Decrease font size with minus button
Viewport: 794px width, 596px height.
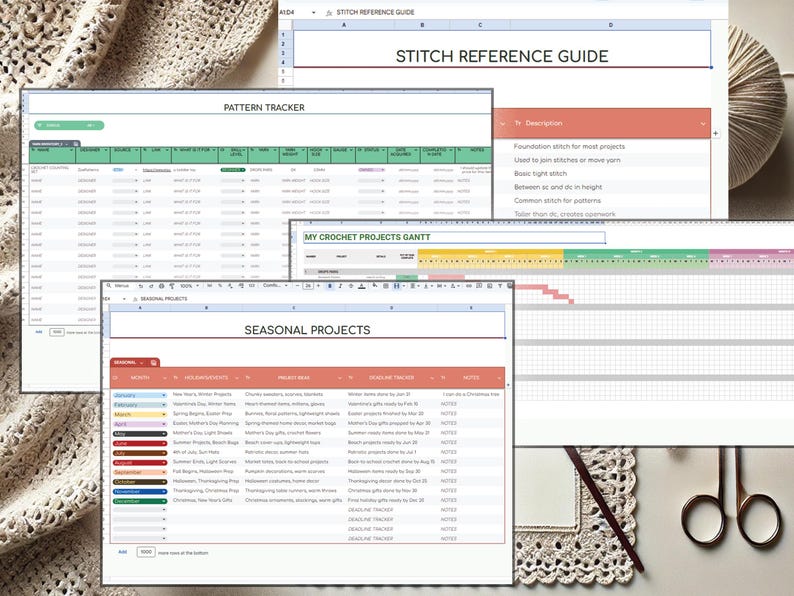tap(297, 286)
